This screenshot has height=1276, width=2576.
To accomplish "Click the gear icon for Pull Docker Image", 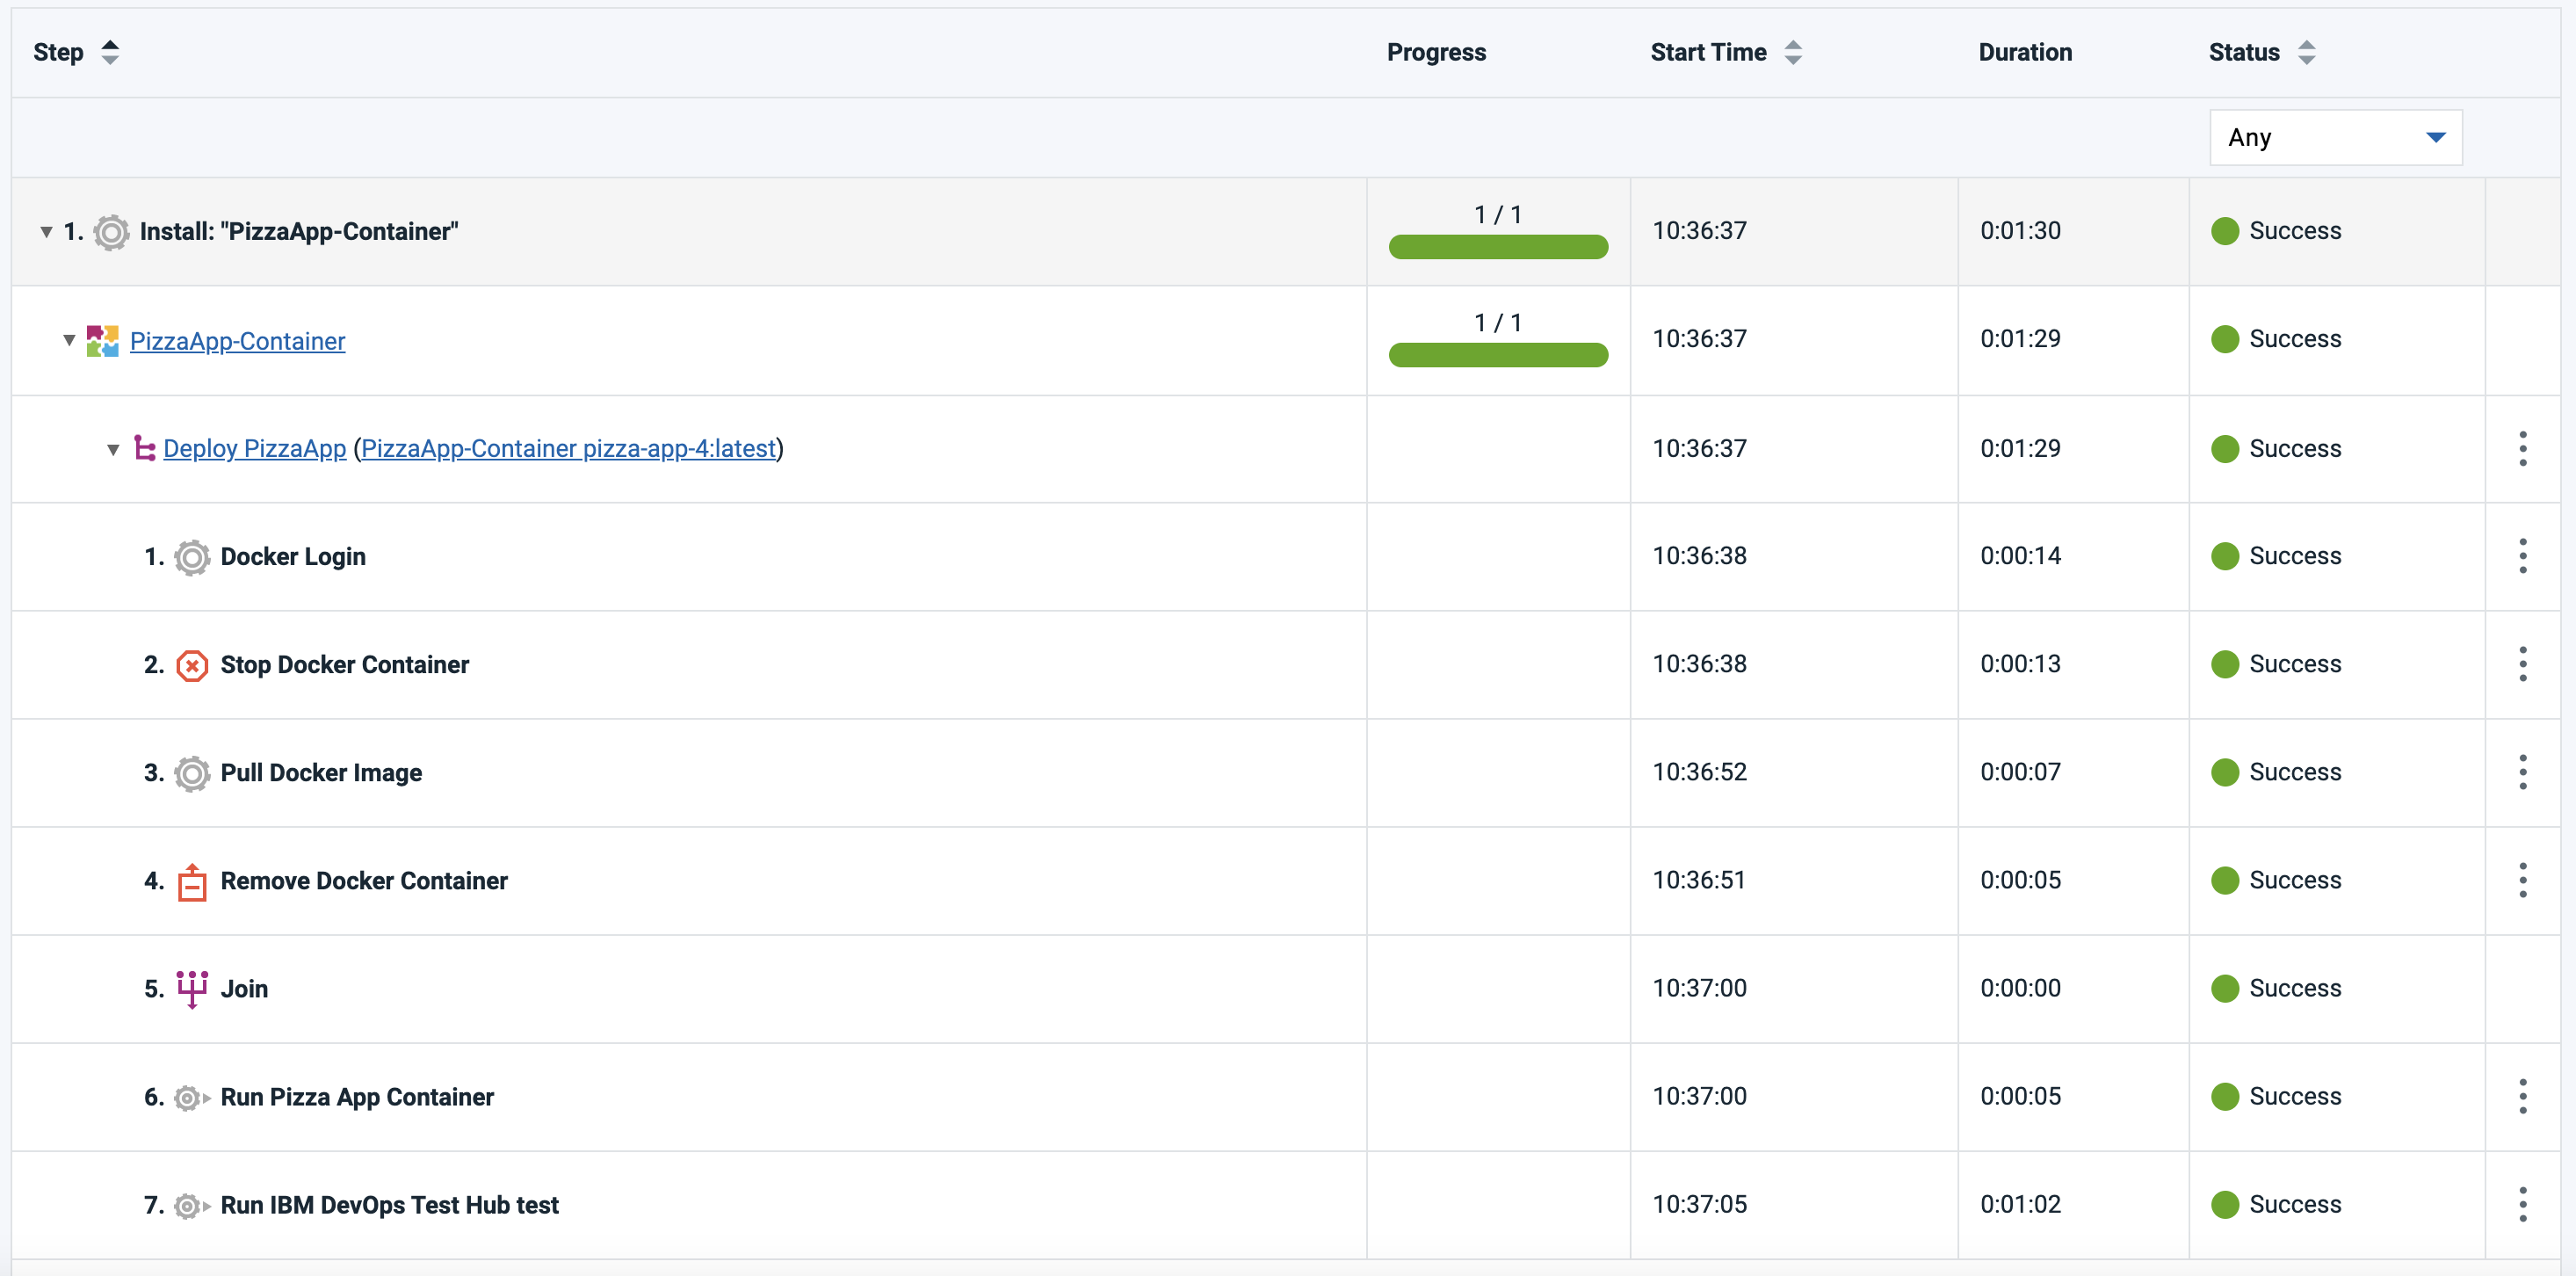I will [192, 773].
